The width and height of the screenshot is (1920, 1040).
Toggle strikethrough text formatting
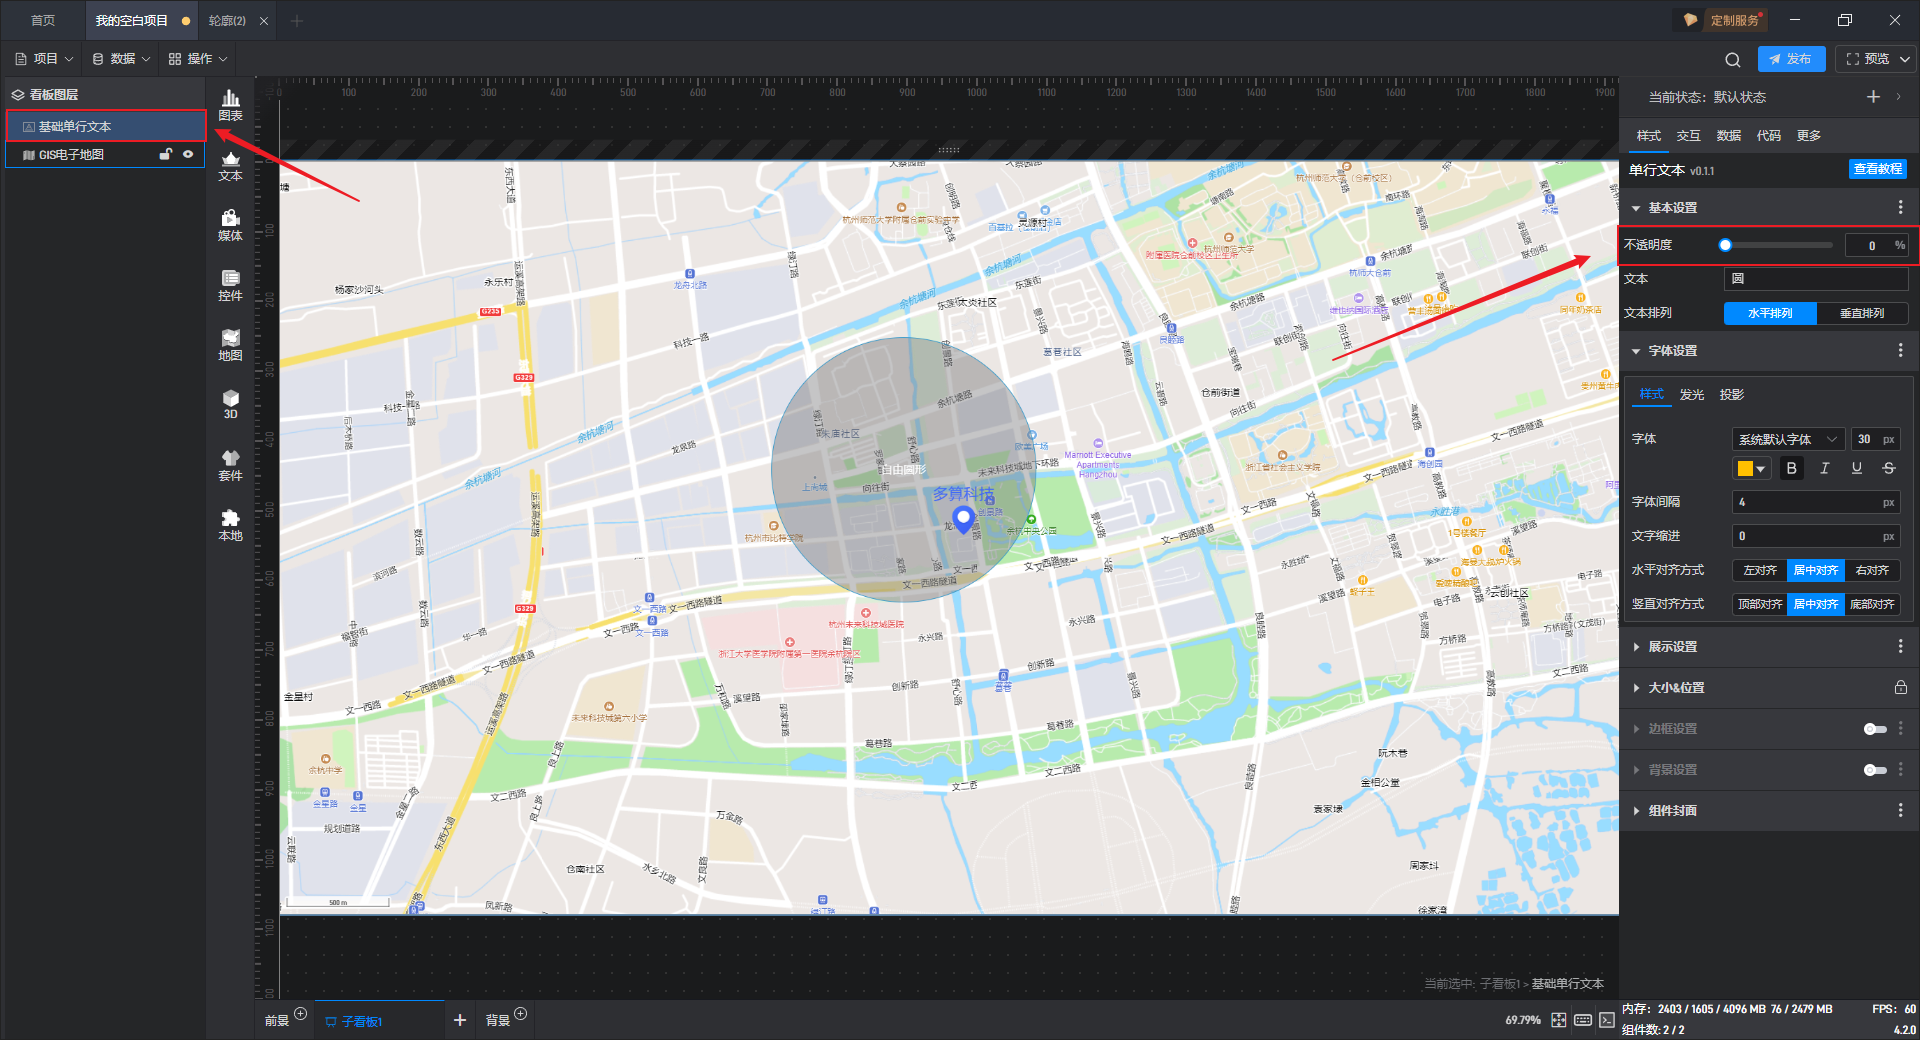(1888, 468)
